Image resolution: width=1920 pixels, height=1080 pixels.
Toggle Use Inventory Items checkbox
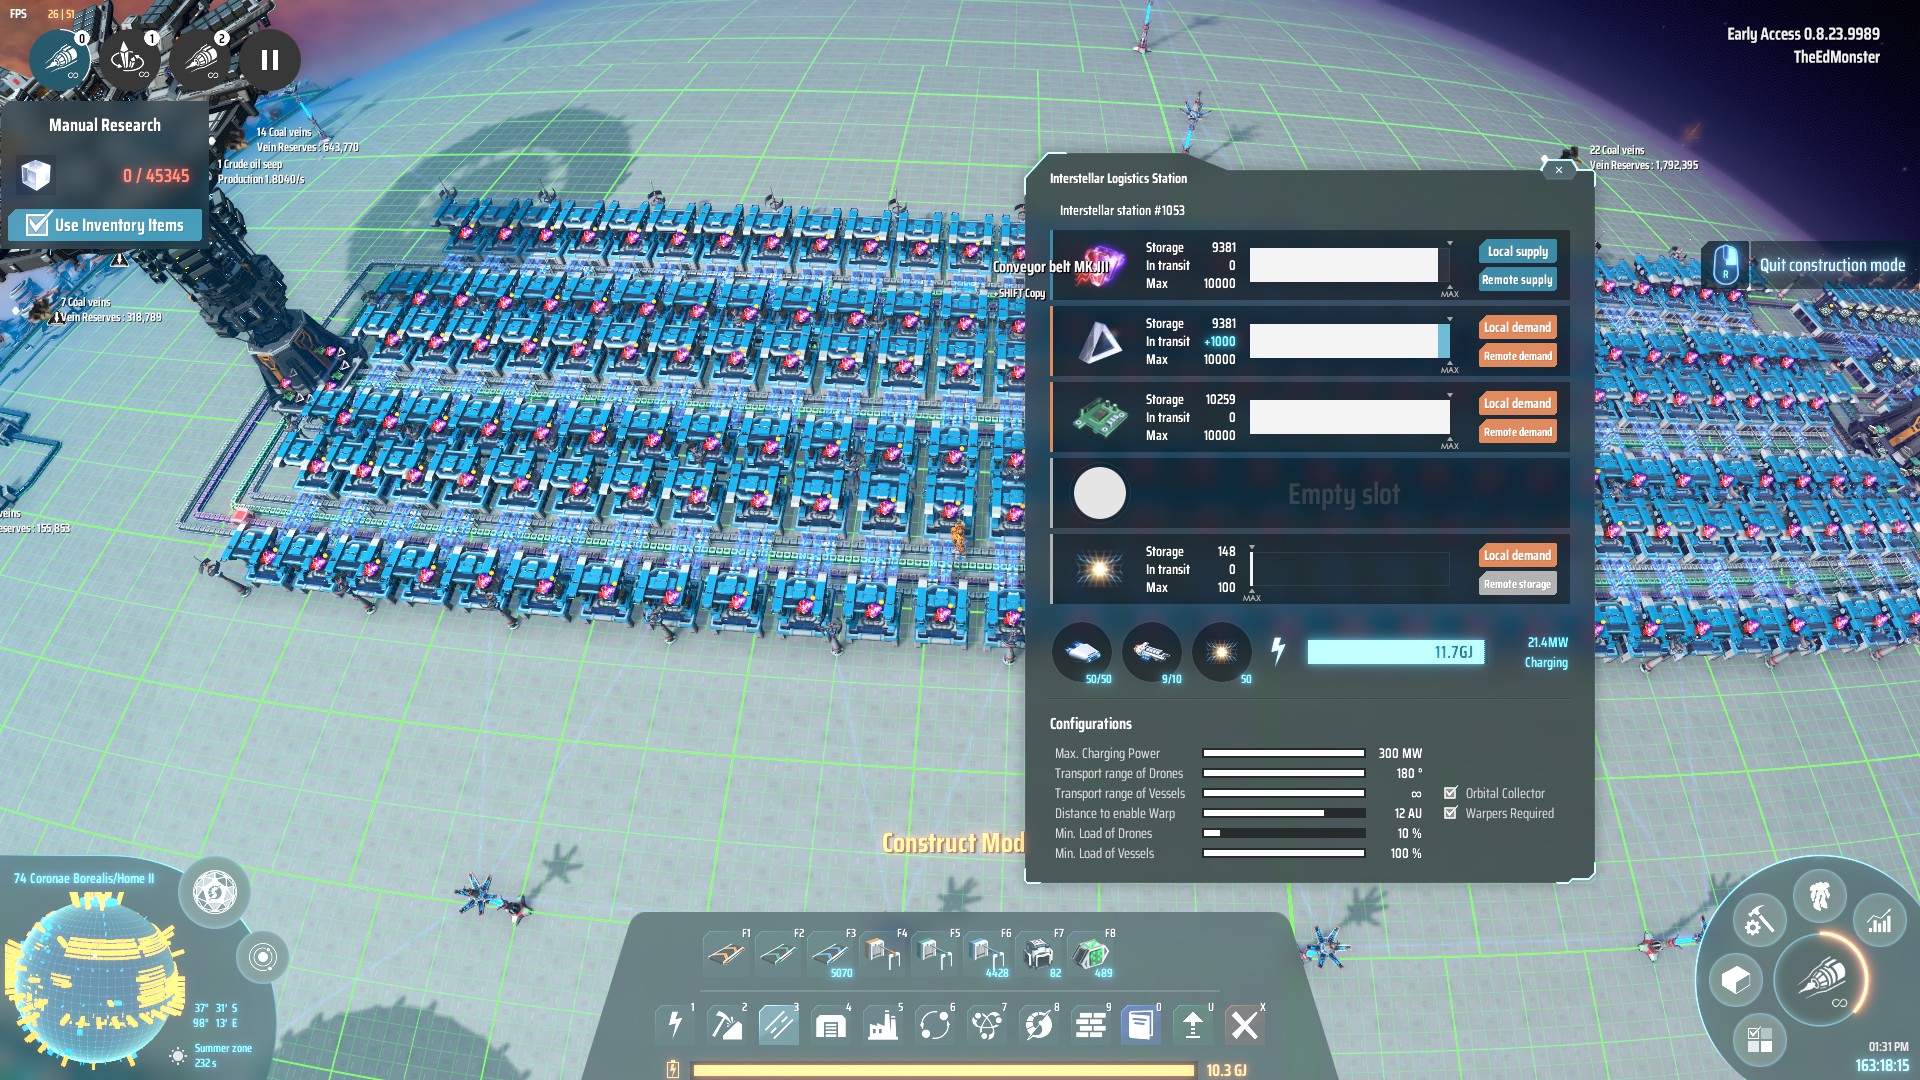tap(38, 225)
